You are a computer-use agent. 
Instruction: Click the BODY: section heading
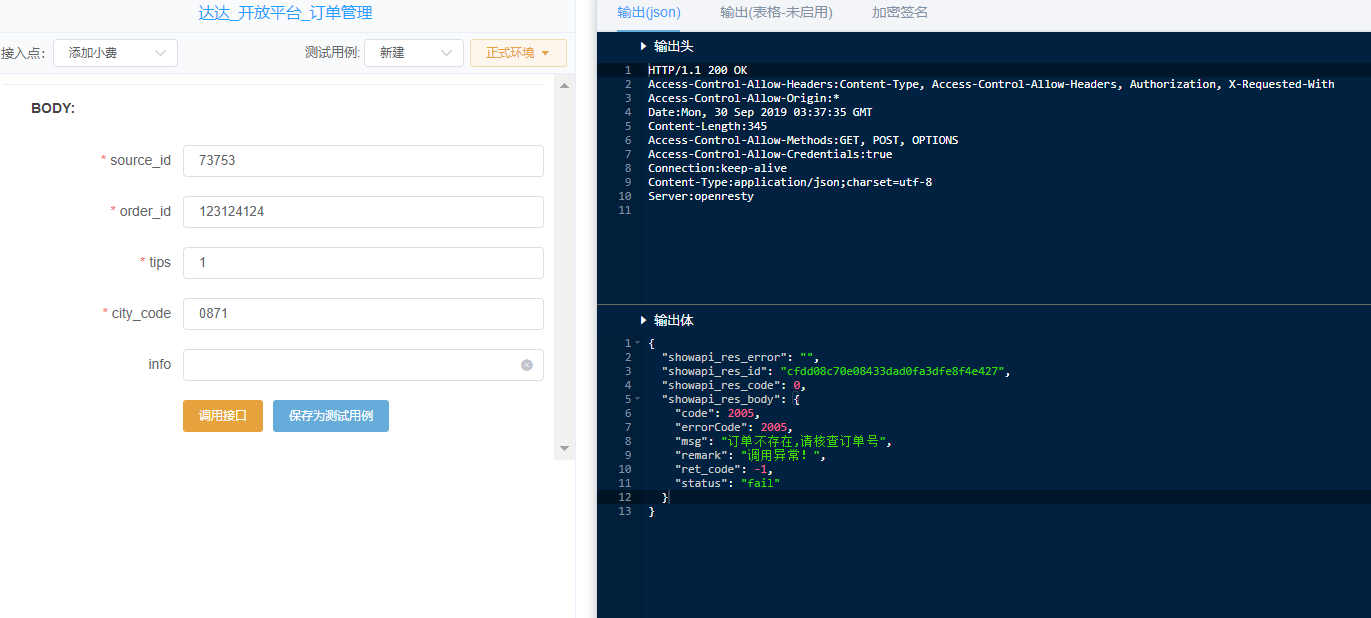53,108
